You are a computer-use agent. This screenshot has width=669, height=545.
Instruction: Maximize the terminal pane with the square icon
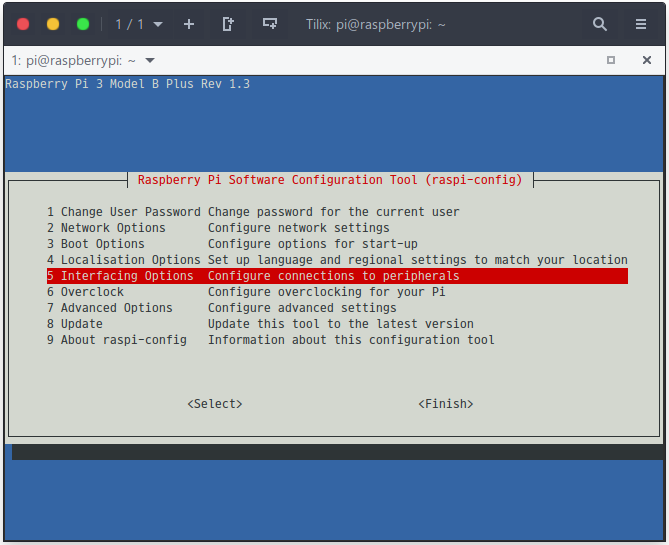click(x=611, y=60)
